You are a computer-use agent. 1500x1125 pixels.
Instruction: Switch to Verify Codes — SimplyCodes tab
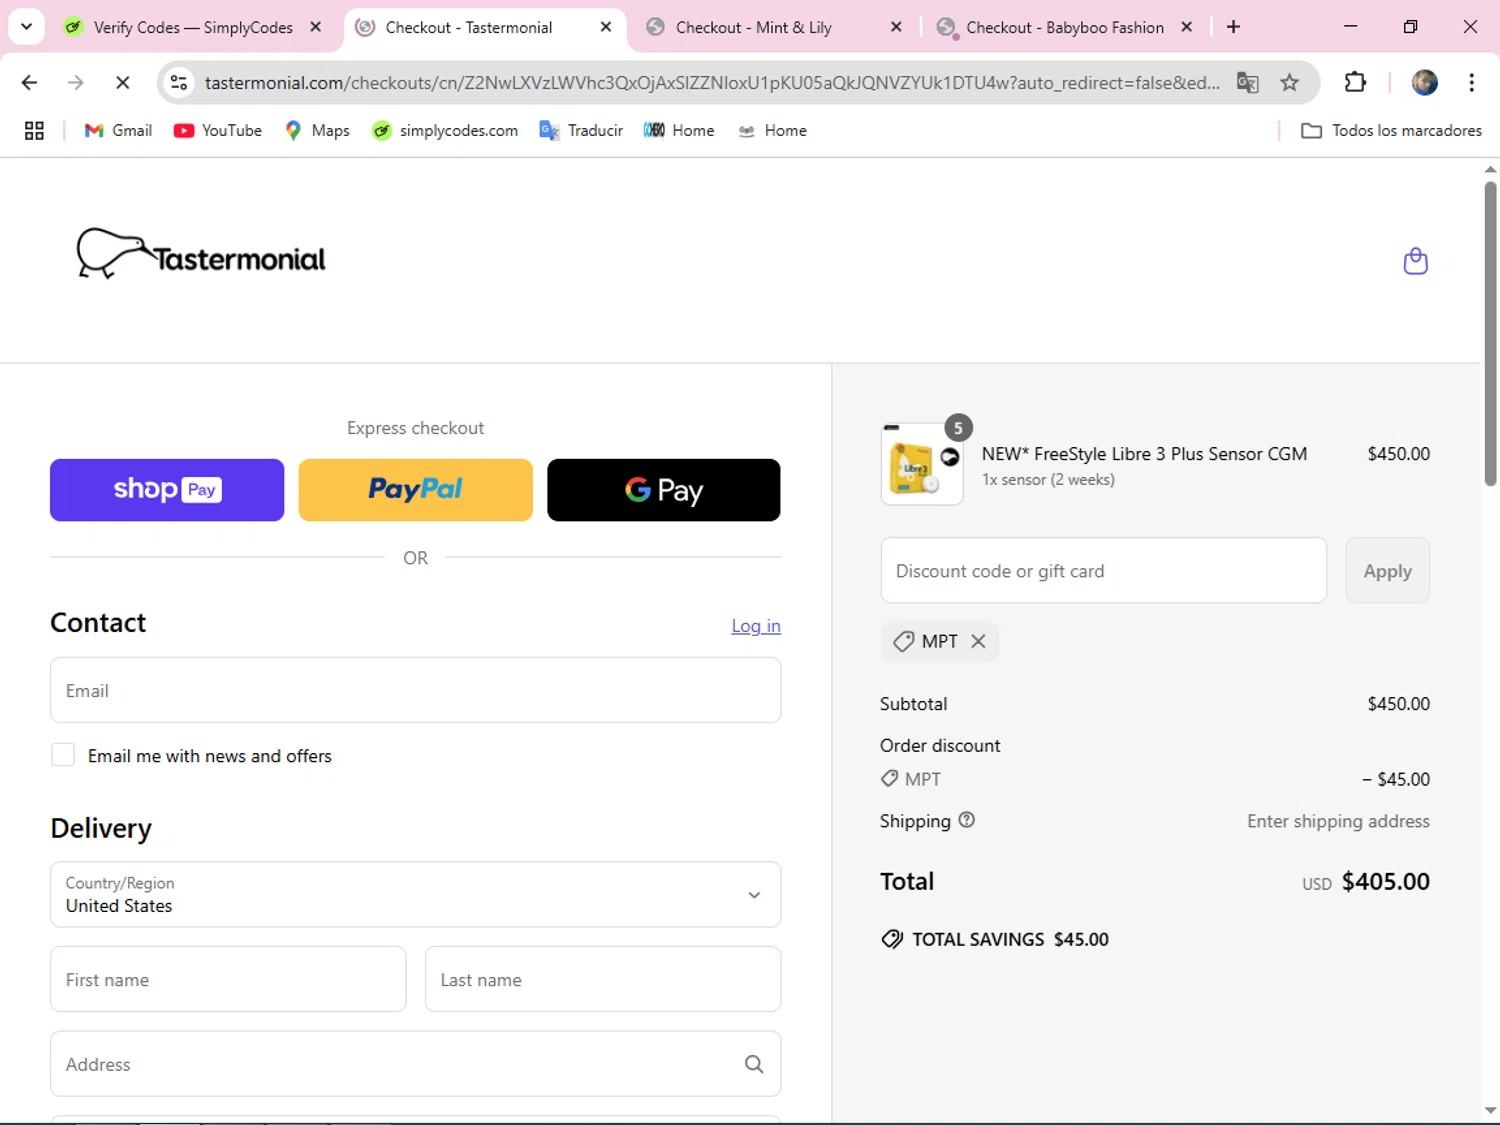click(193, 27)
